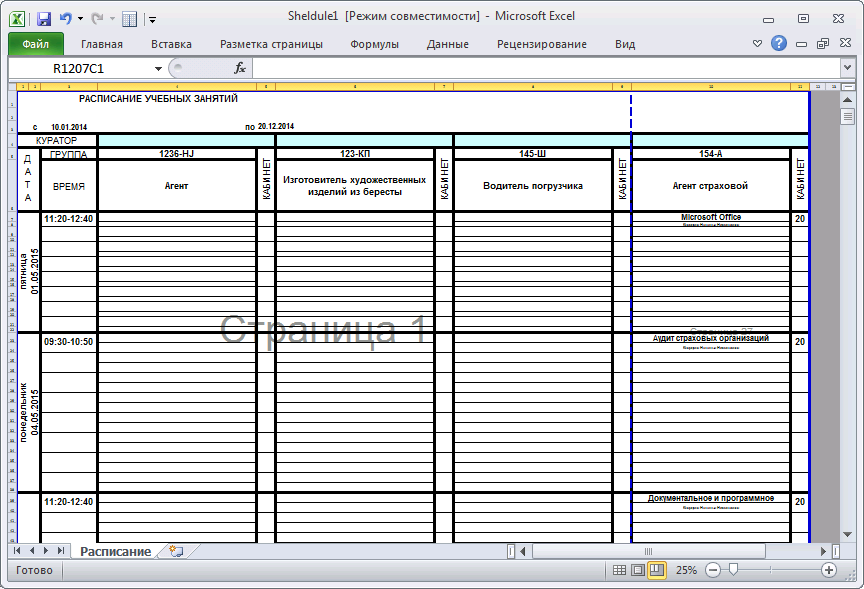Click zoom in plus button
This screenshot has width=864, height=589.
coord(829,570)
